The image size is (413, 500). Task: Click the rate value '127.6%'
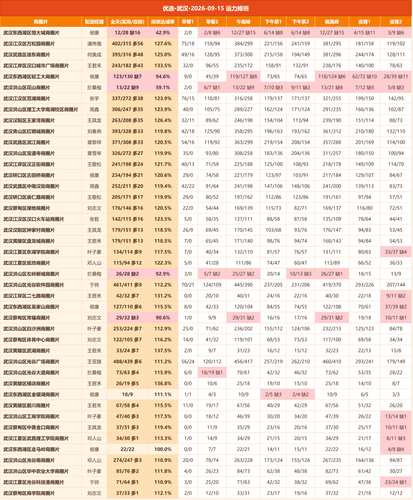coord(163,44)
